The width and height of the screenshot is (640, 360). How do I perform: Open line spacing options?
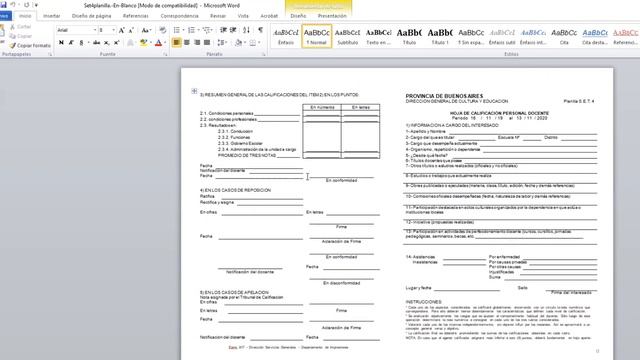click(222, 42)
